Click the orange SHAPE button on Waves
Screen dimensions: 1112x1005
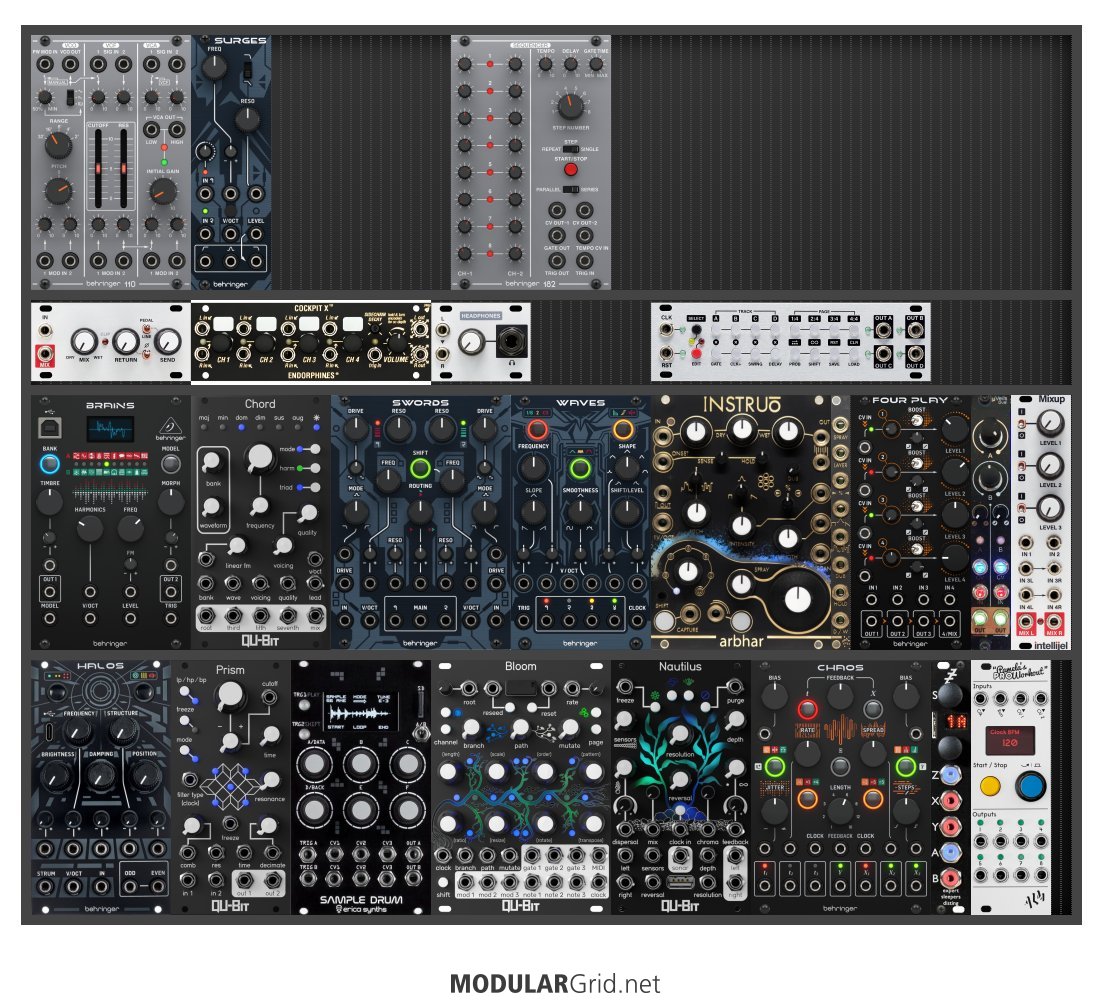click(x=623, y=430)
